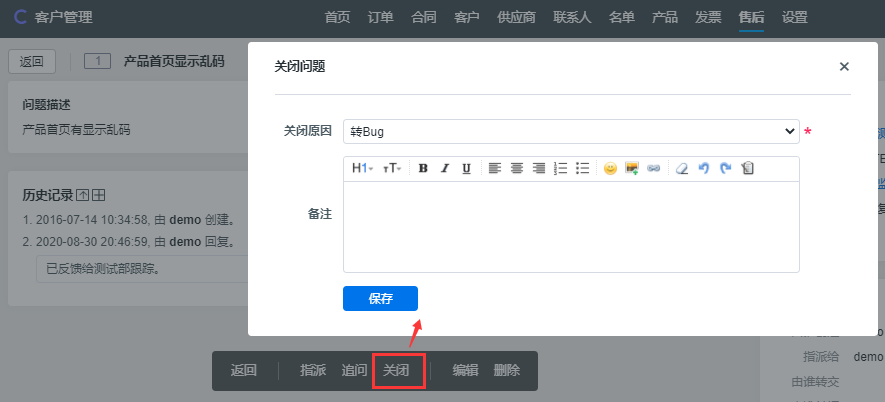Go to 订单 in the top menu
Screen dimensions: 885x402
(380, 17)
